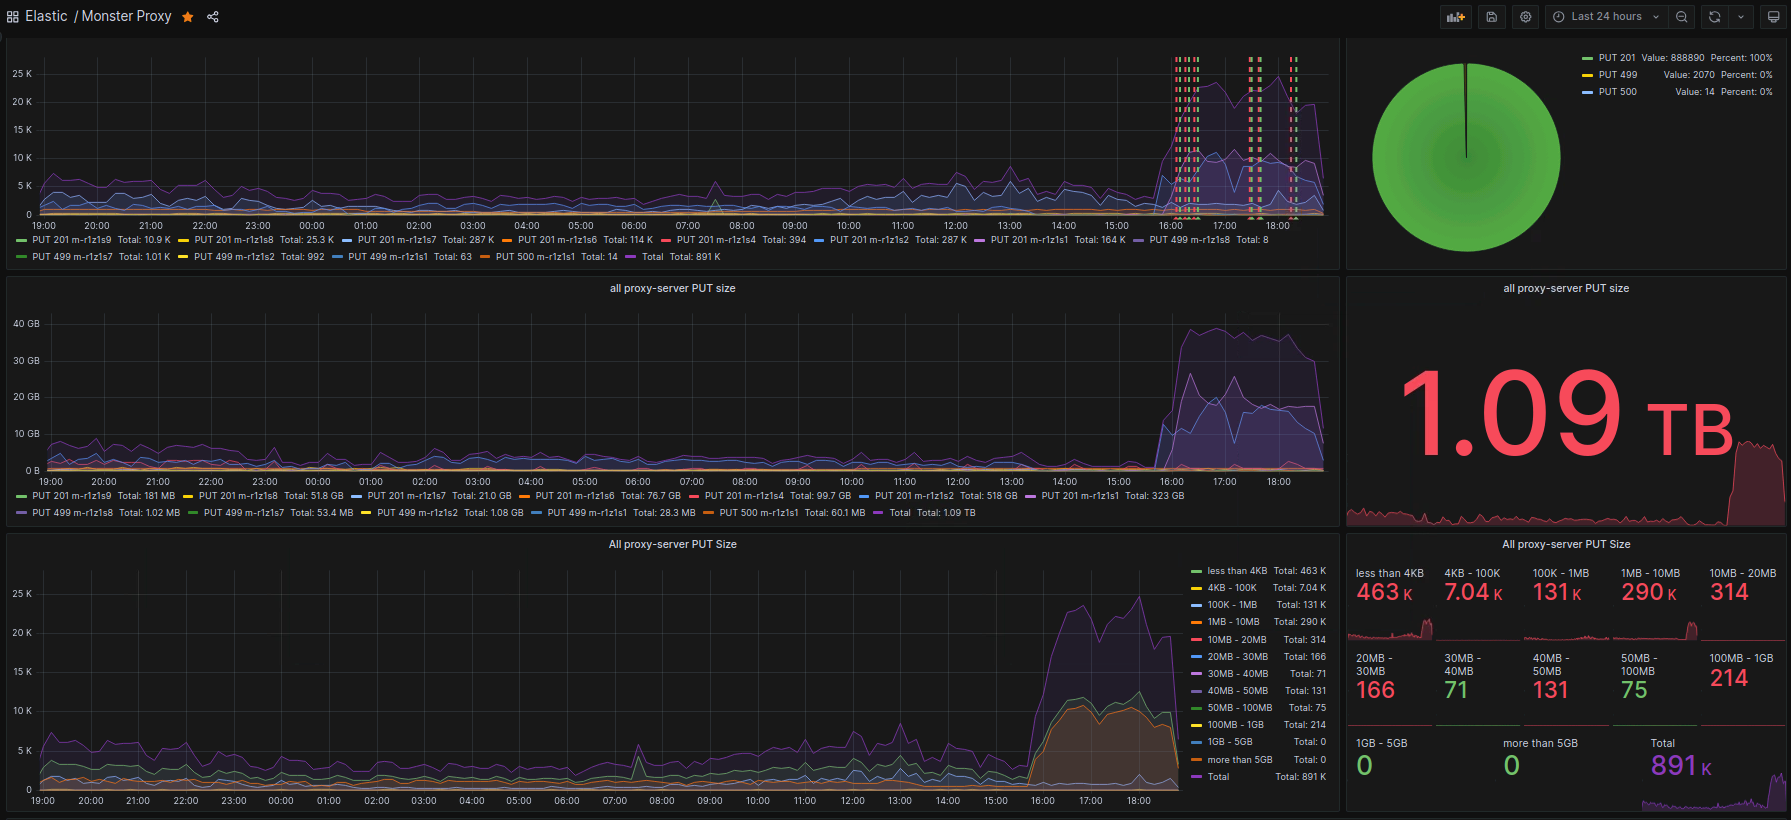Expand the refresh interval dropdown arrow
This screenshot has width=1791, height=820.
click(1741, 17)
